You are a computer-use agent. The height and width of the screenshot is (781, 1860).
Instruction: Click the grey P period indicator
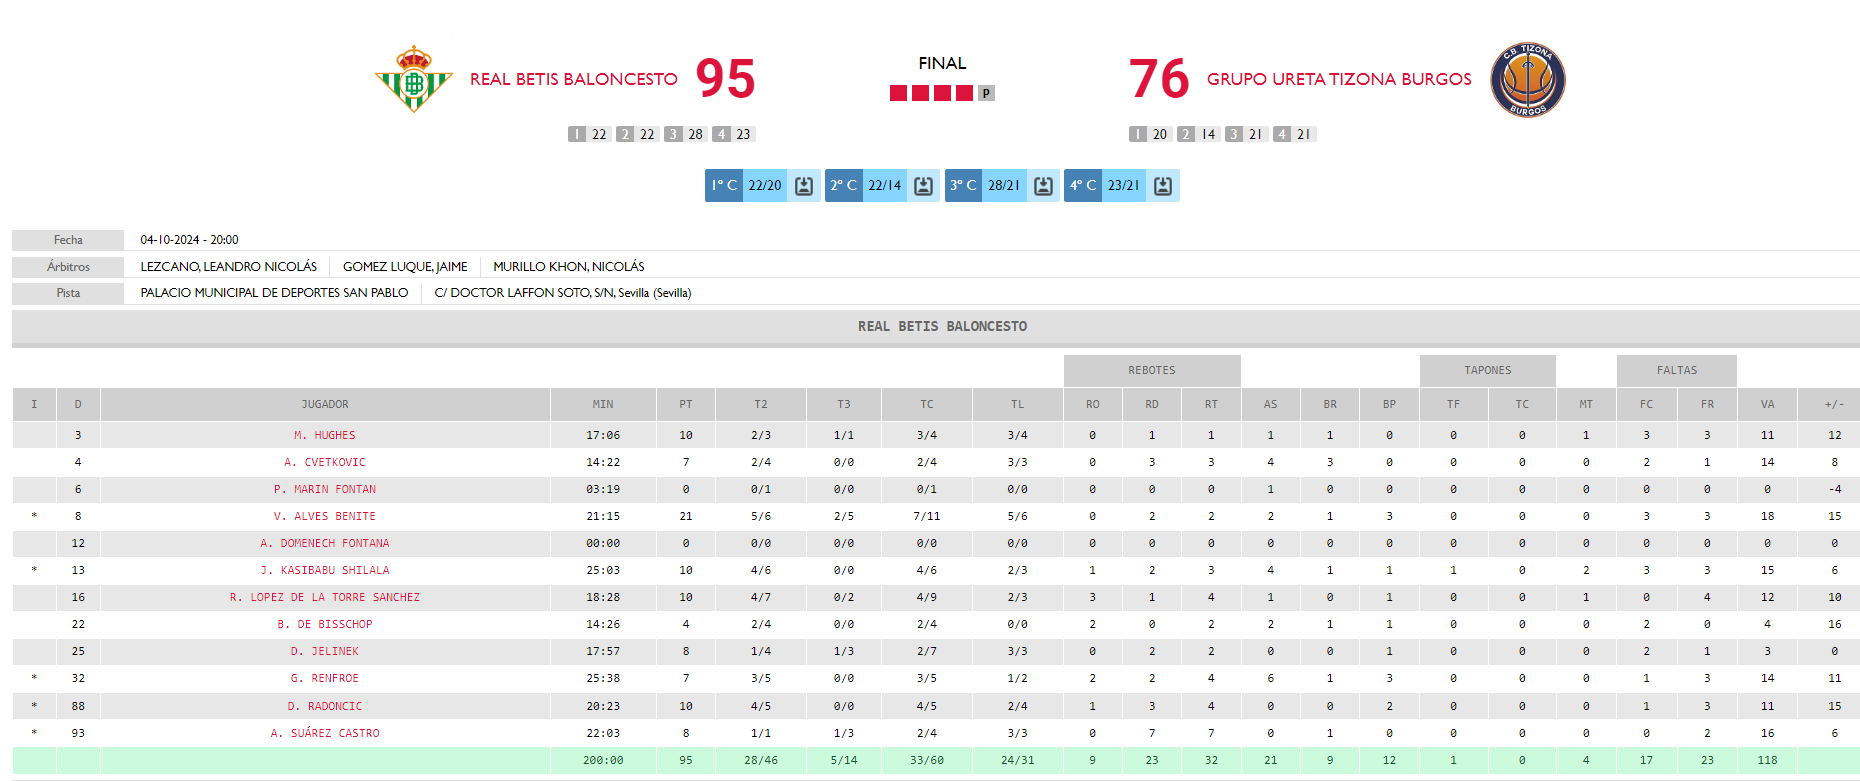pos(986,93)
